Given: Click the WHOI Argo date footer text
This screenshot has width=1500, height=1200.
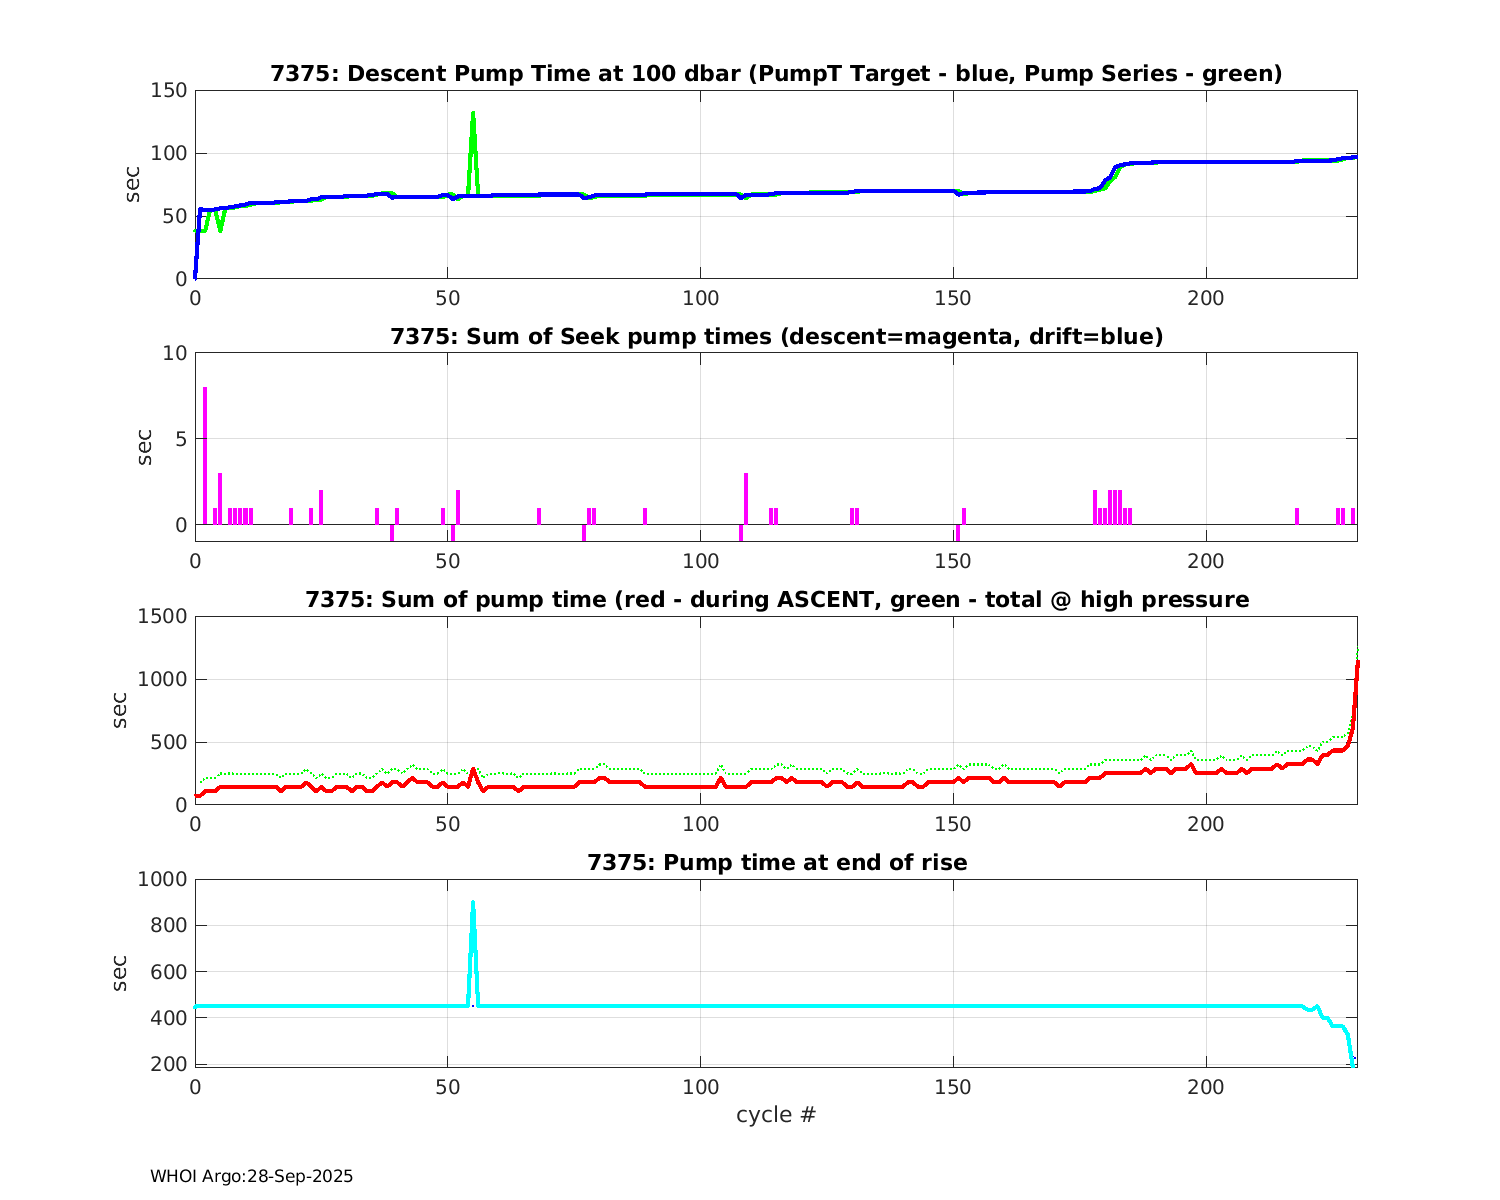Looking at the screenshot, I should click(x=251, y=1177).
